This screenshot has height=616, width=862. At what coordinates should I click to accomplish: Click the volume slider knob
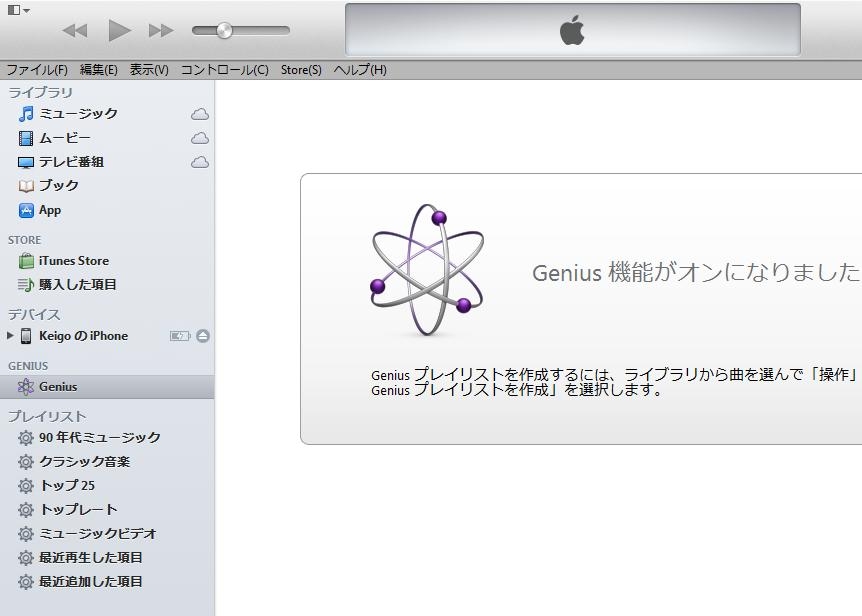pos(224,30)
